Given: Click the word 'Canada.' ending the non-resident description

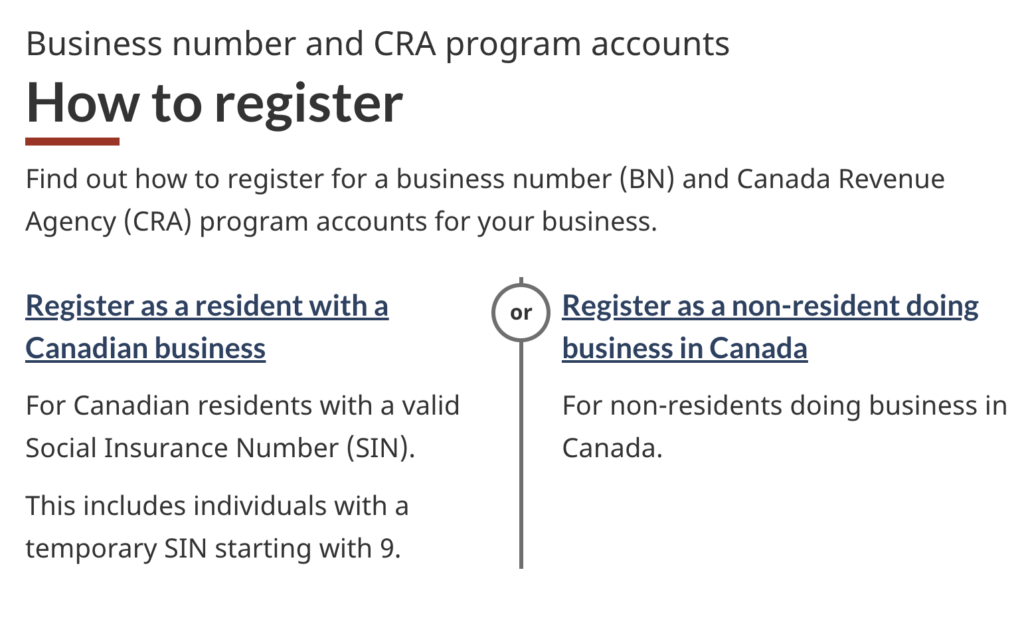Looking at the screenshot, I should 612,448.
